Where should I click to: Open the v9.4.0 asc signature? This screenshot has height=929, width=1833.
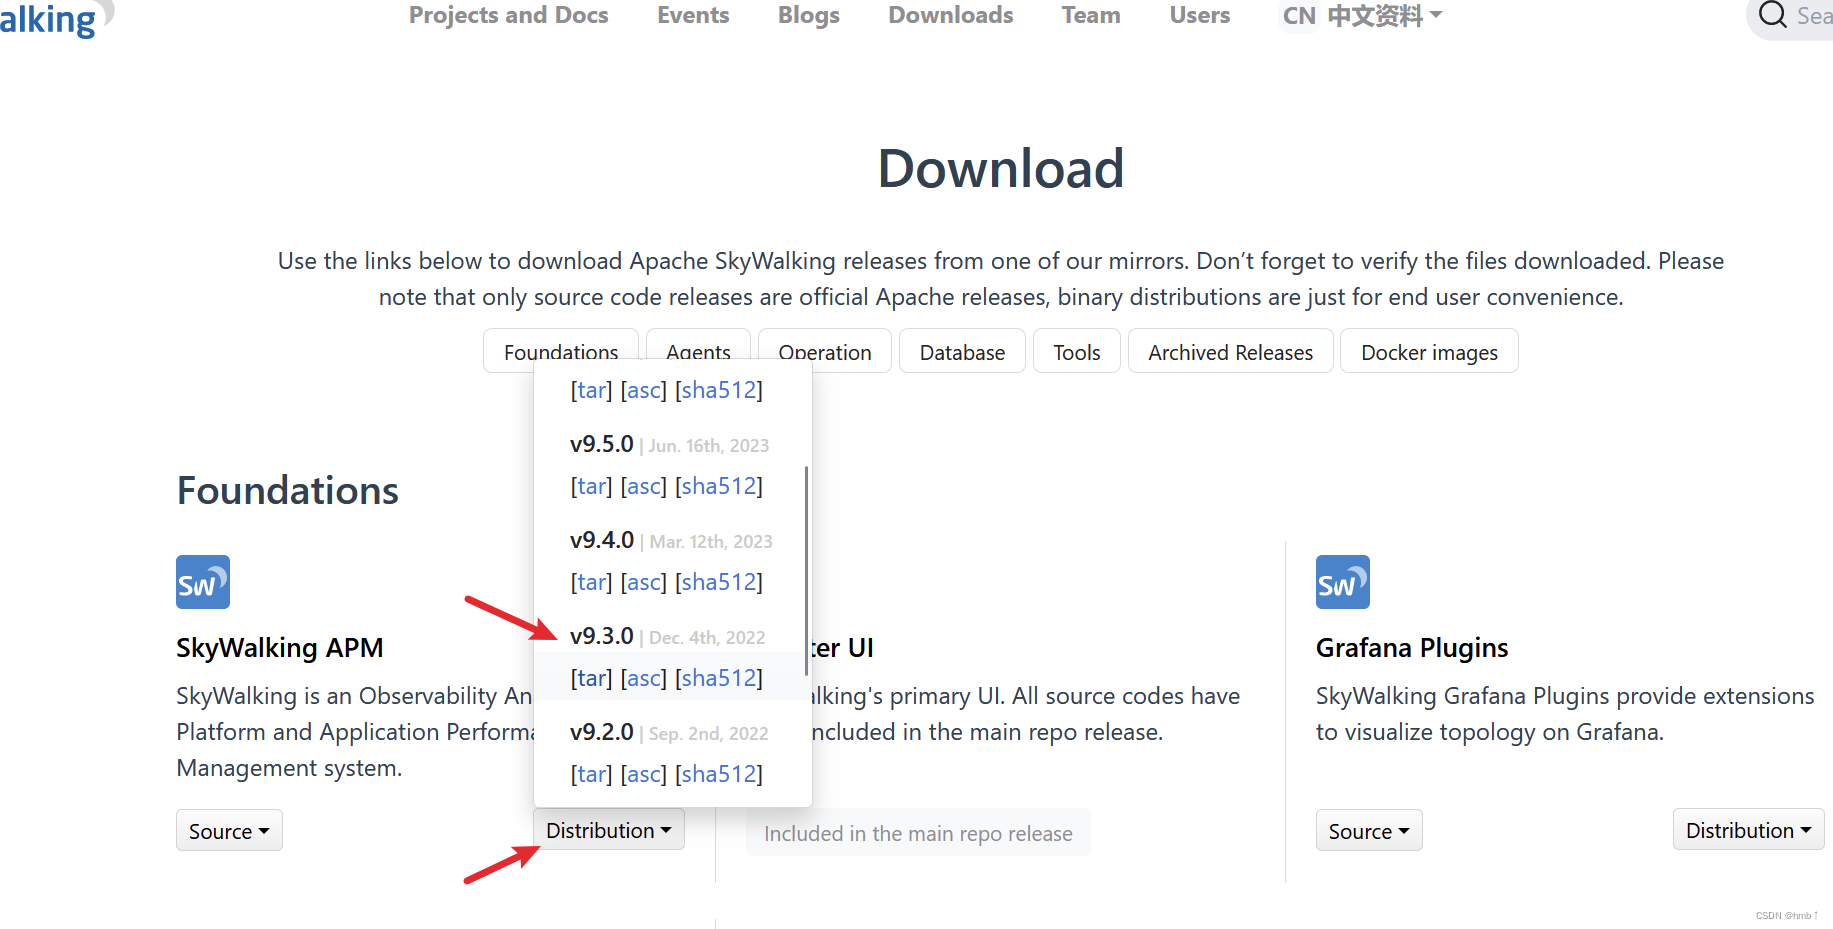pos(644,582)
